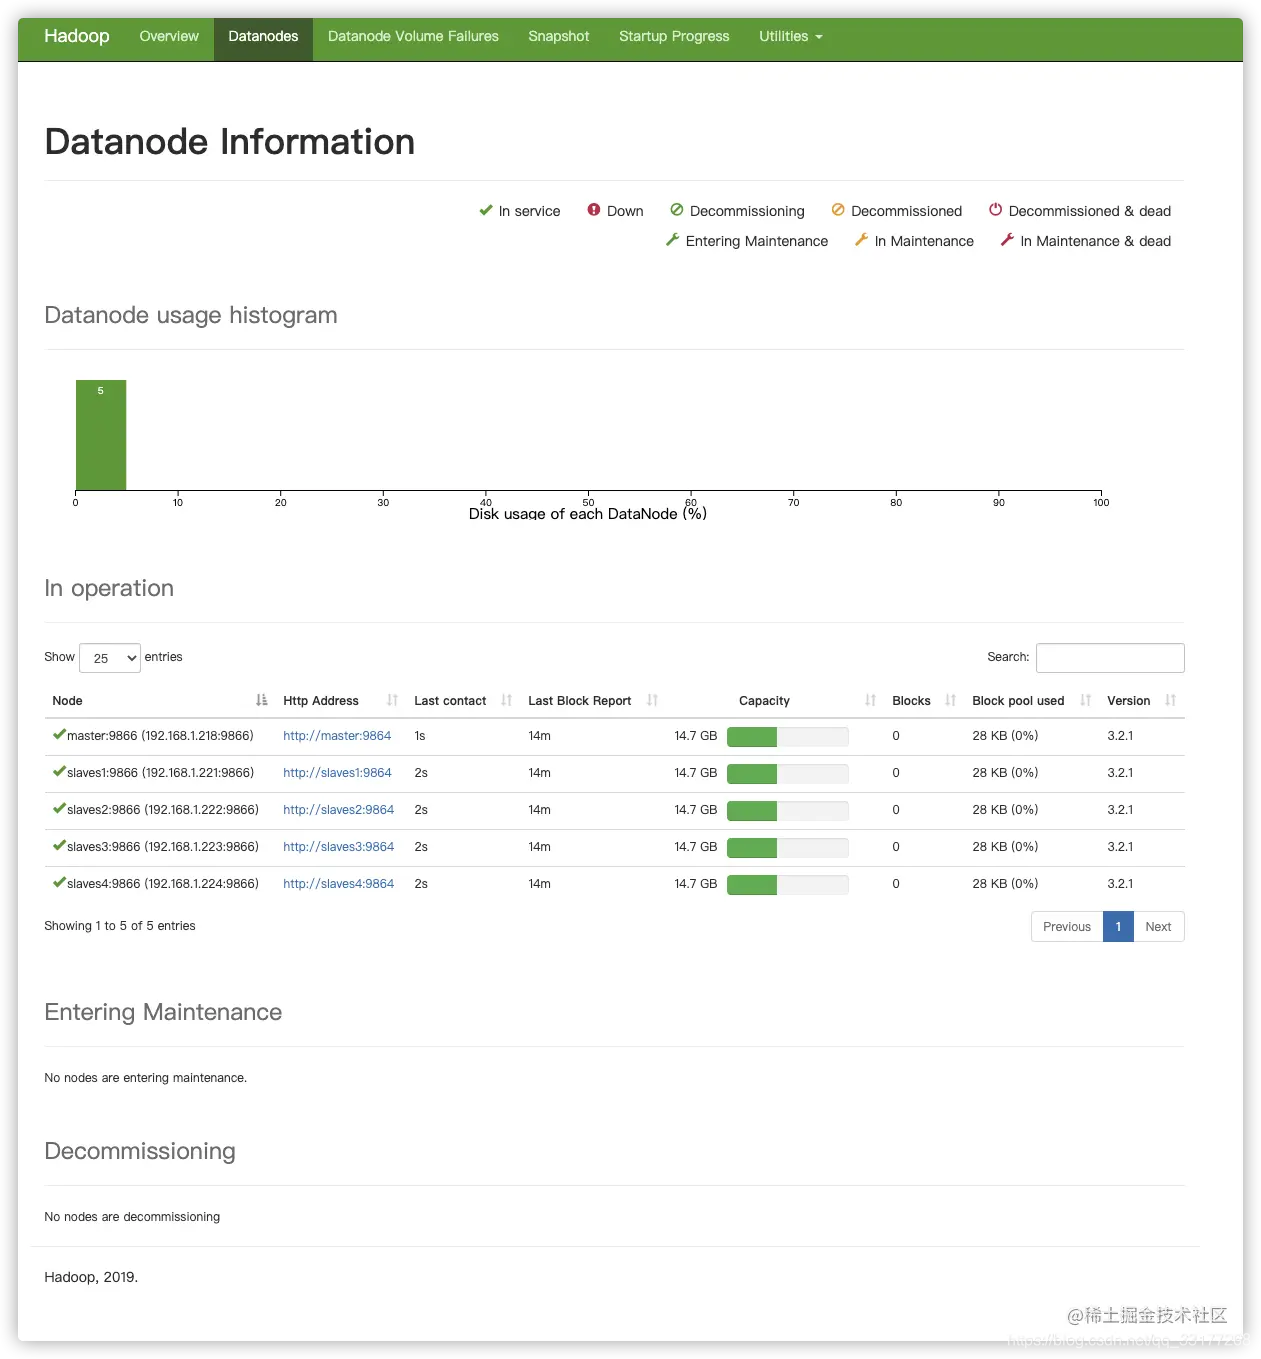Click the slaves2:9866 (192.168.1.222:9866) node text

click(163, 810)
